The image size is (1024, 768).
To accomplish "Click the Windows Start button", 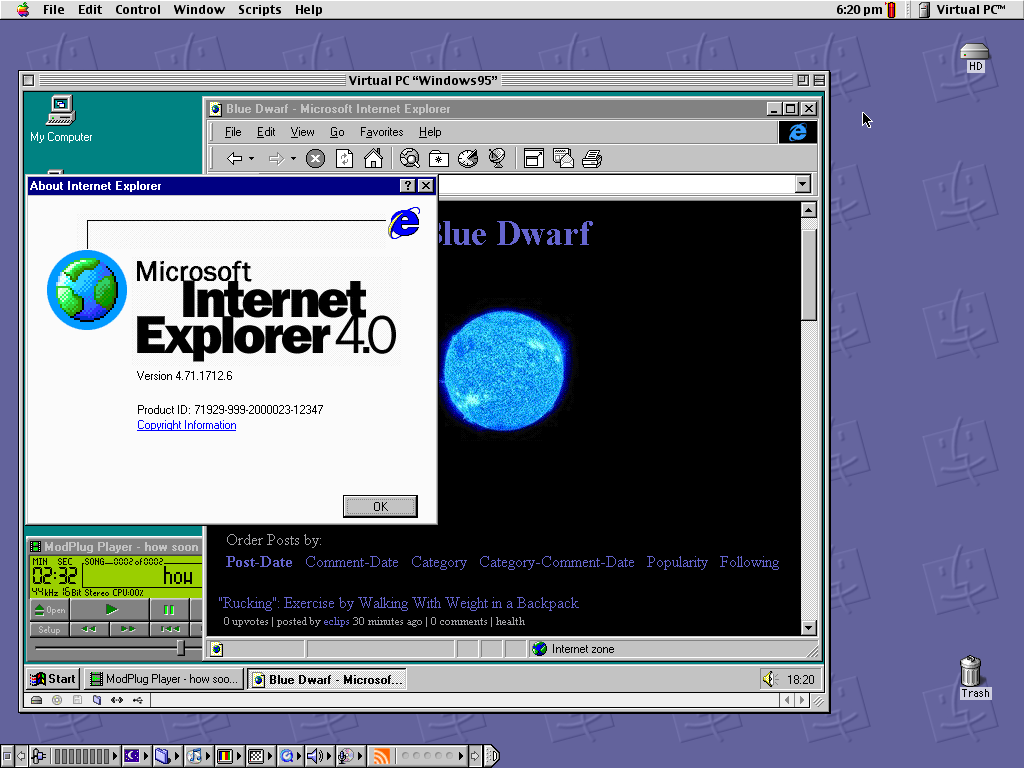I will point(53,679).
